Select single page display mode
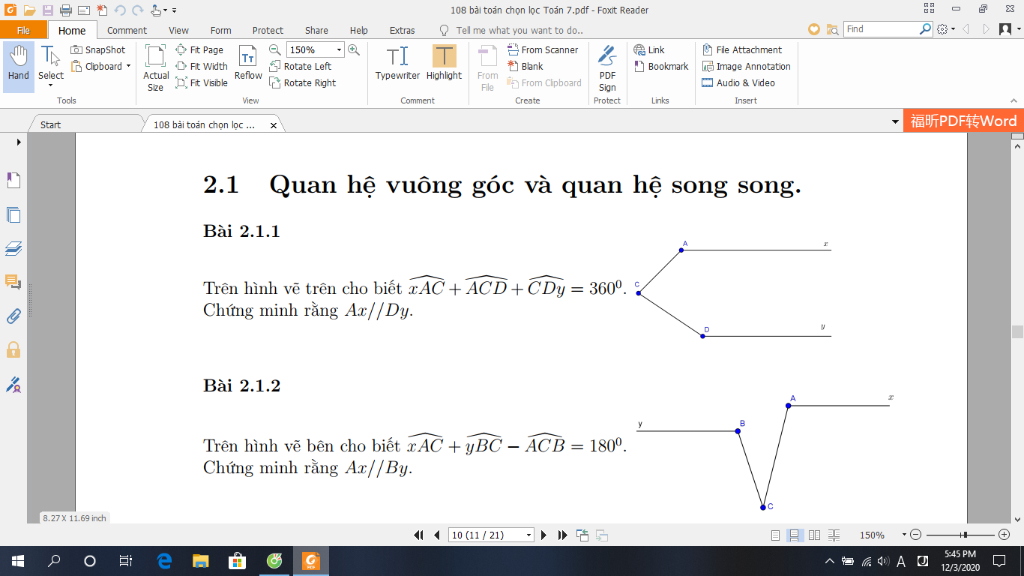 coord(775,536)
